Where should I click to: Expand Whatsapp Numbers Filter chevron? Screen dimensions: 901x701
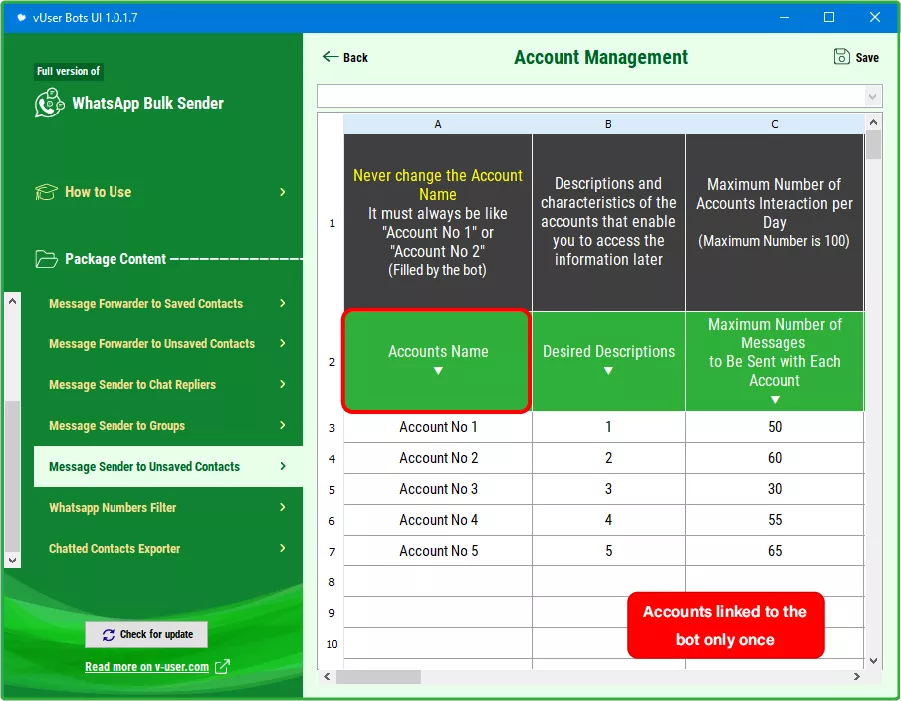282,507
